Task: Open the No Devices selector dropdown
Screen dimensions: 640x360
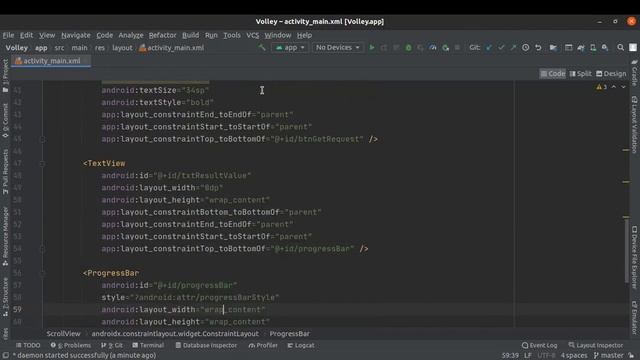Action: click(x=338, y=48)
